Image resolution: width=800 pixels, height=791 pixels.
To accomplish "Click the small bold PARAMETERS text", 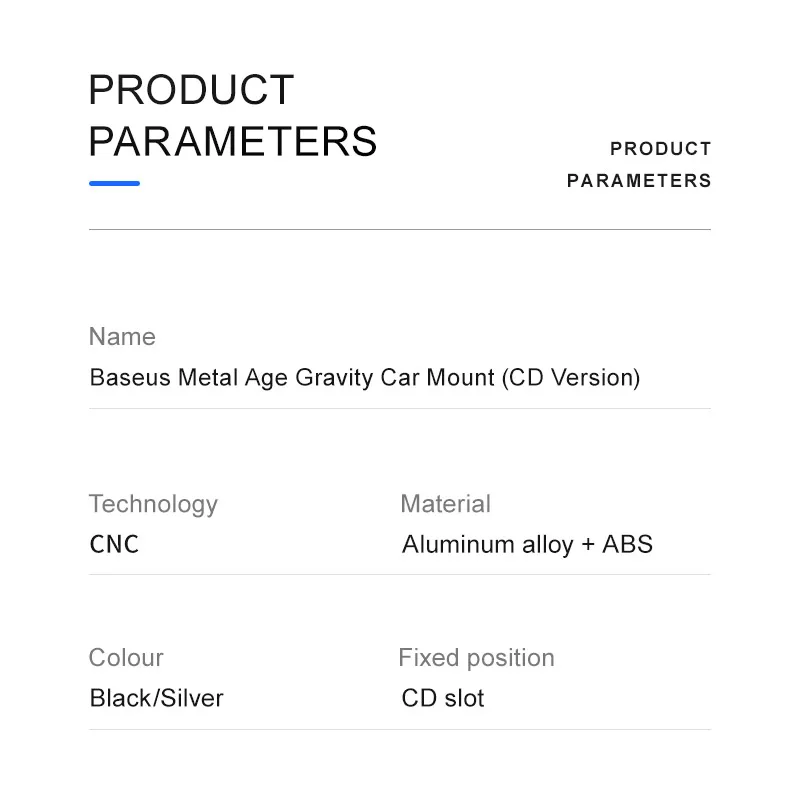I will (639, 181).
